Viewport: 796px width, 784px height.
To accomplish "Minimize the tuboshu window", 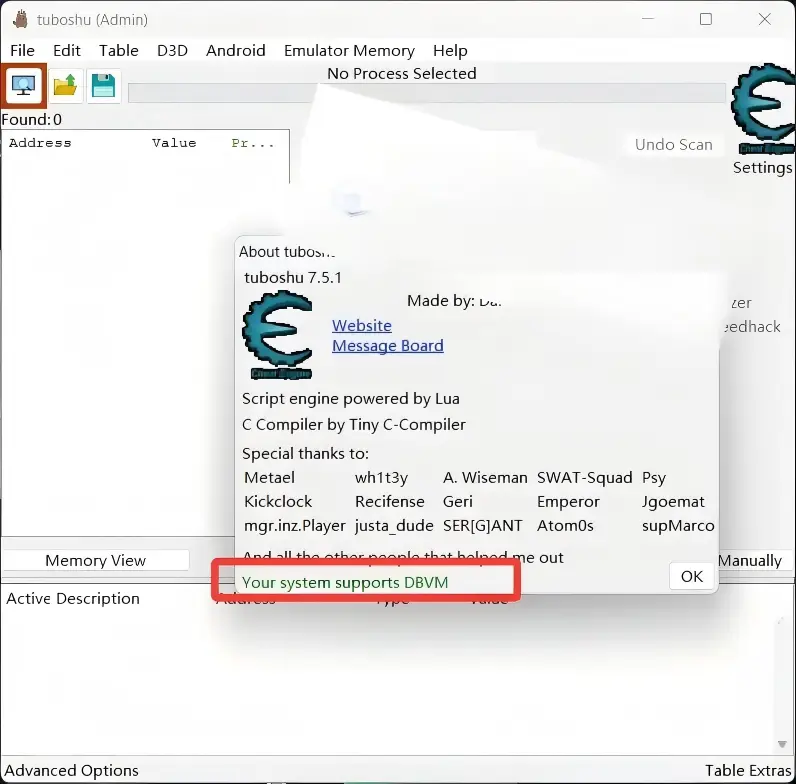I will [648, 19].
